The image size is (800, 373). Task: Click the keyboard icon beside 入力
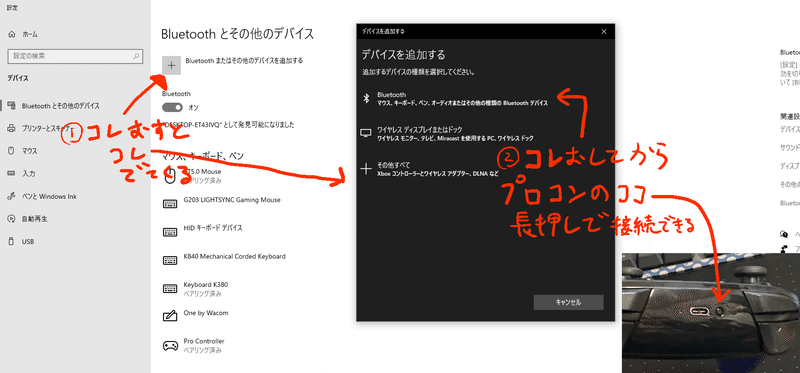coord(12,173)
